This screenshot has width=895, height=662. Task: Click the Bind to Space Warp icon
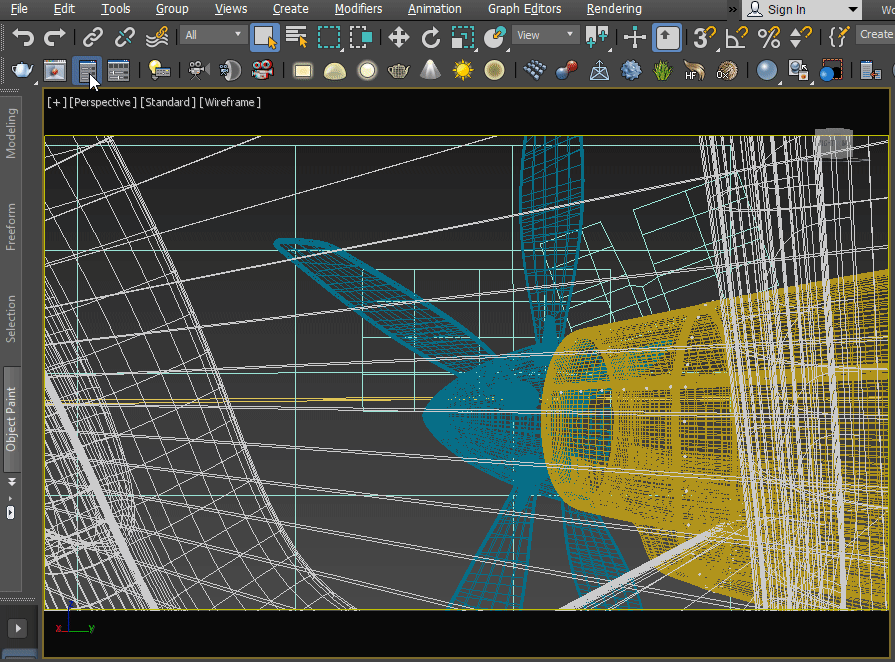157,38
